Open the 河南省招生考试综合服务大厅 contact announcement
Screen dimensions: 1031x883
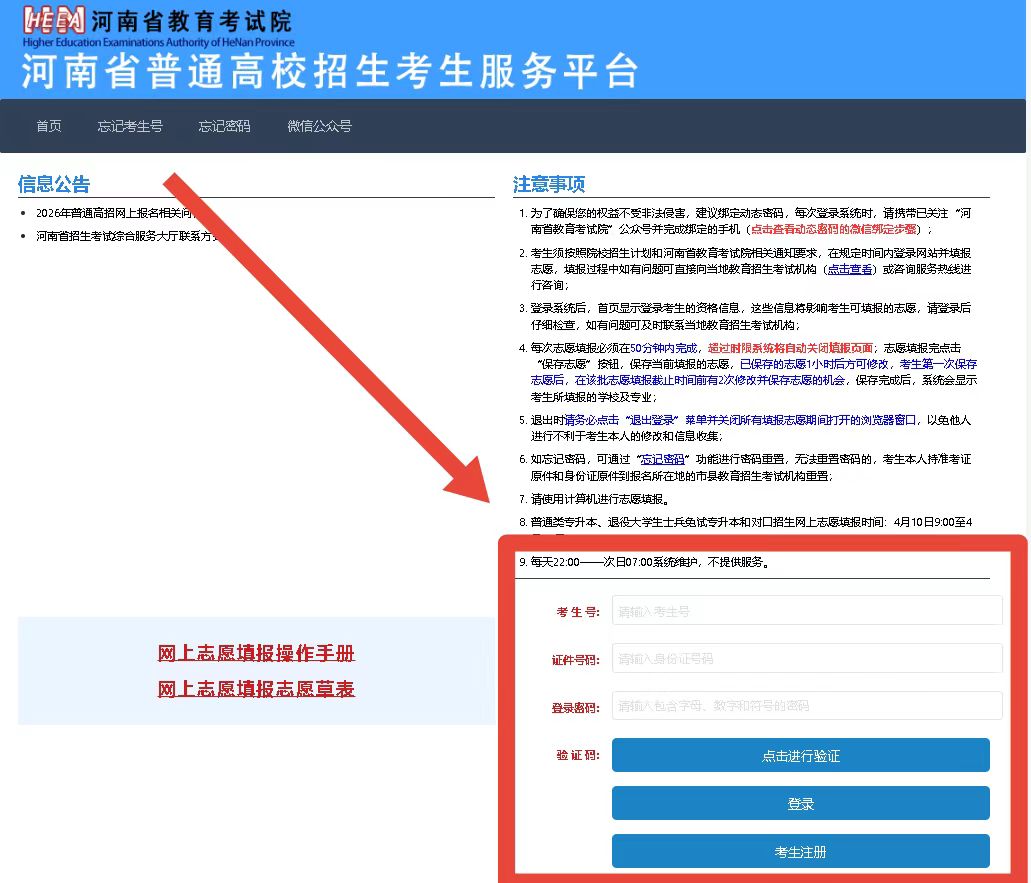[x=110, y=236]
